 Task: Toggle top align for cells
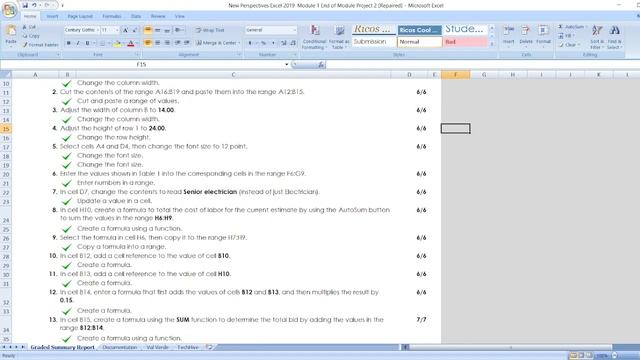pyautogui.click(x=148, y=30)
